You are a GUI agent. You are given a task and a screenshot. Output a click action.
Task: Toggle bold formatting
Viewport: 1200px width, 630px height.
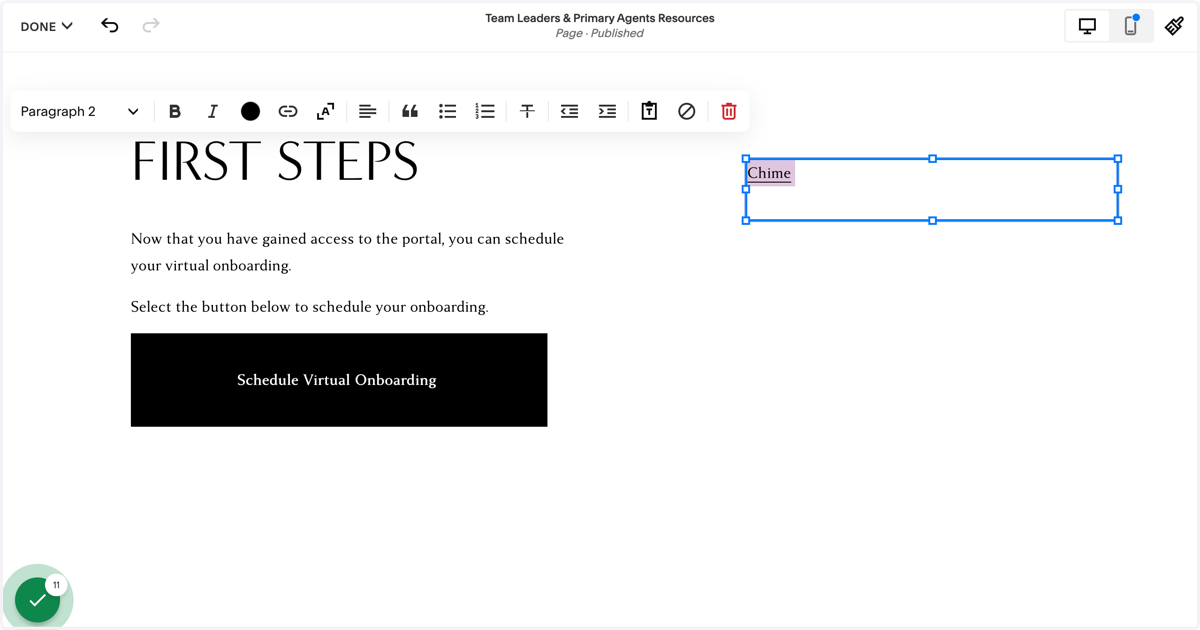tap(175, 111)
